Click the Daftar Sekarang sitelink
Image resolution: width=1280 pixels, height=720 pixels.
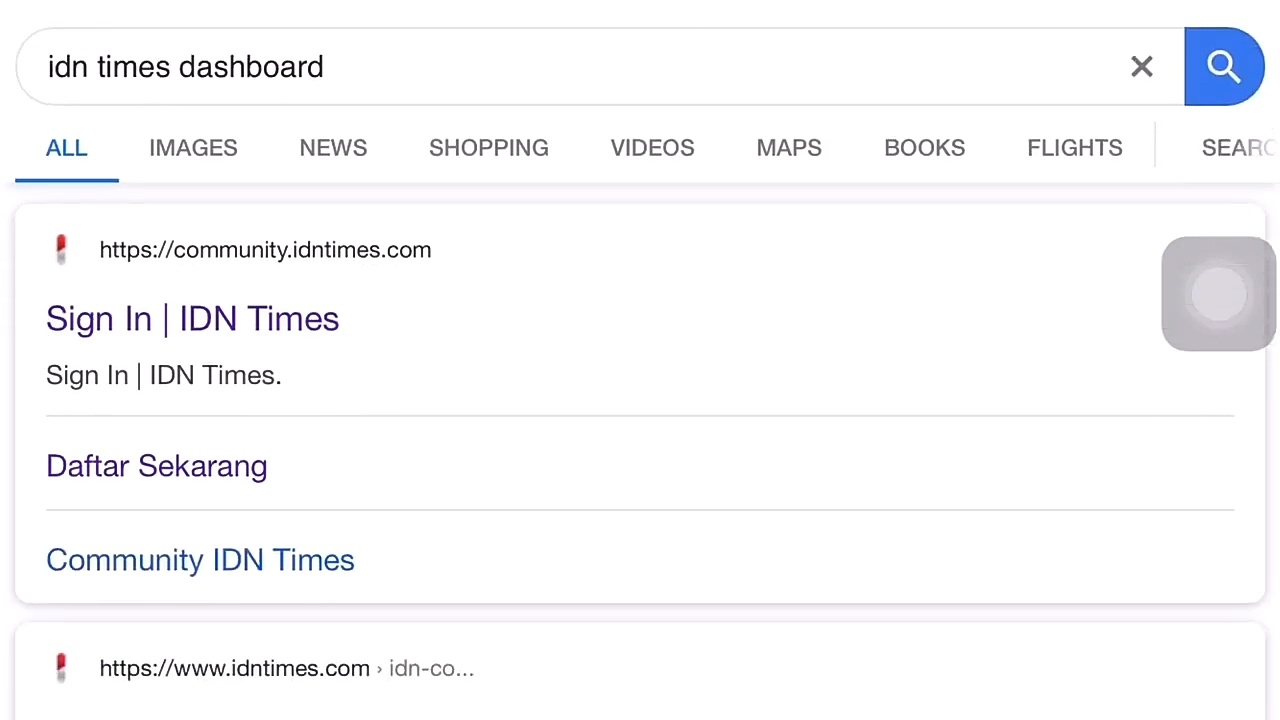pyautogui.click(x=156, y=466)
